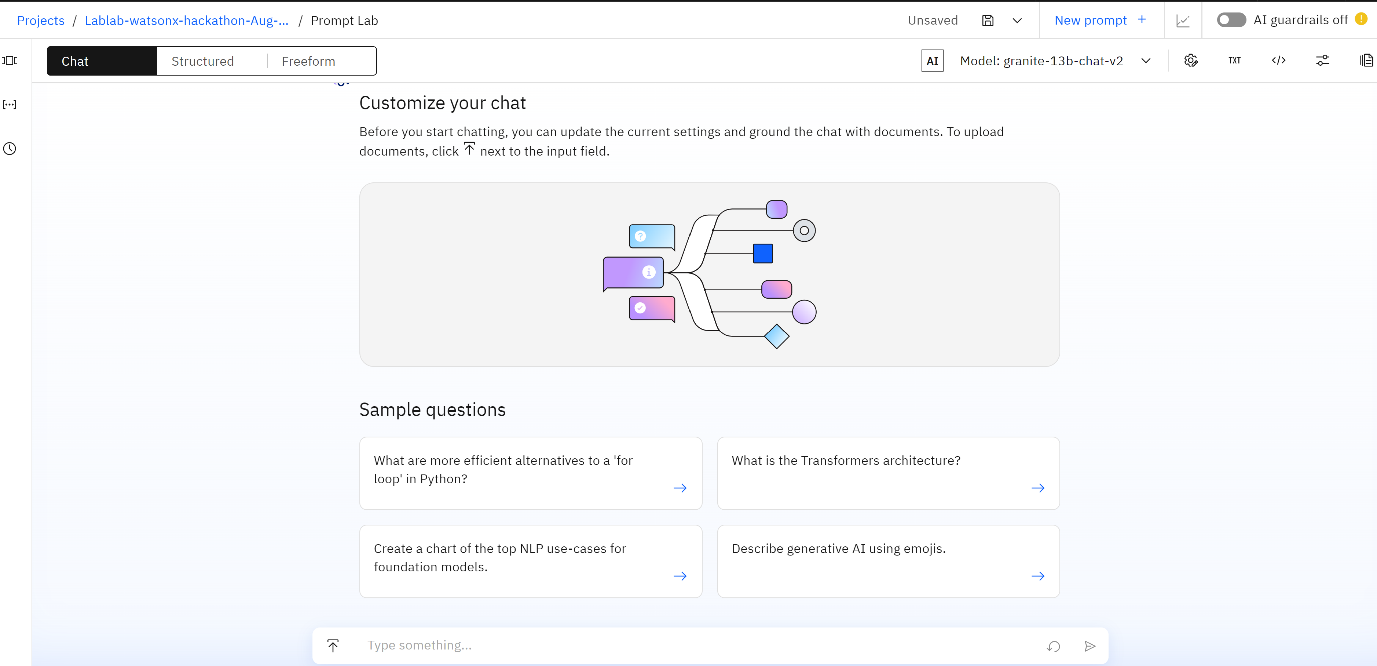The height and width of the screenshot is (666, 1377).
Task: Click the reset chat icon in input bar
Action: 1053,646
